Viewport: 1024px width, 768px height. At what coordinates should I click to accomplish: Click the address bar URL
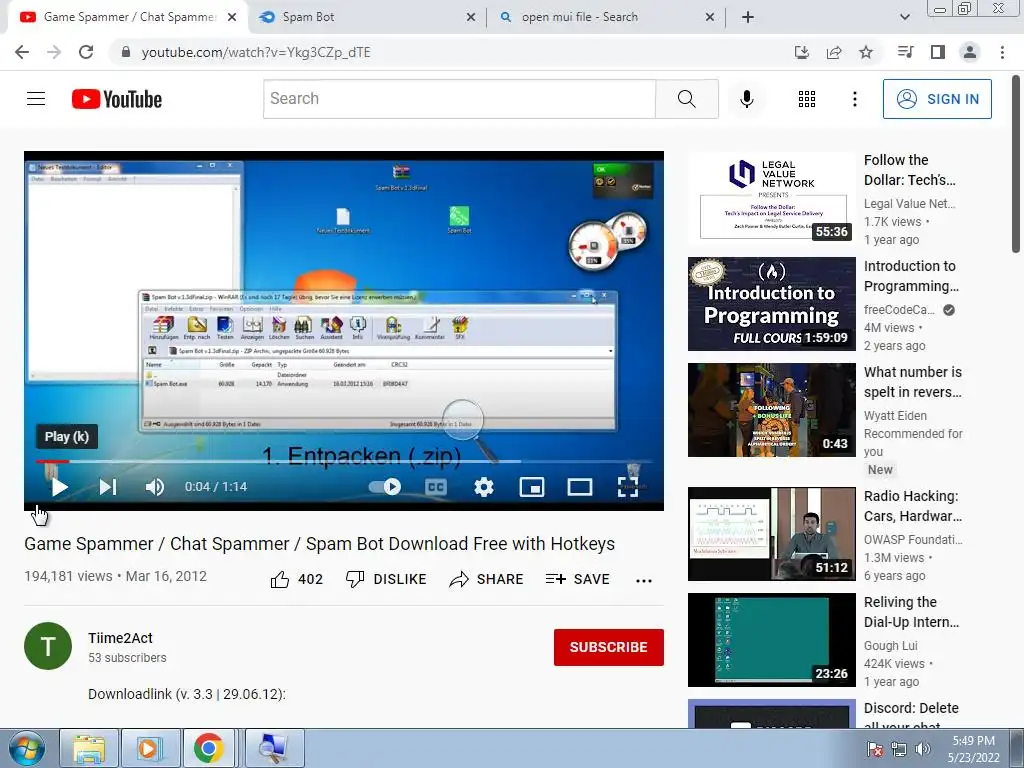pyautogui.click(x=256, y=52)
